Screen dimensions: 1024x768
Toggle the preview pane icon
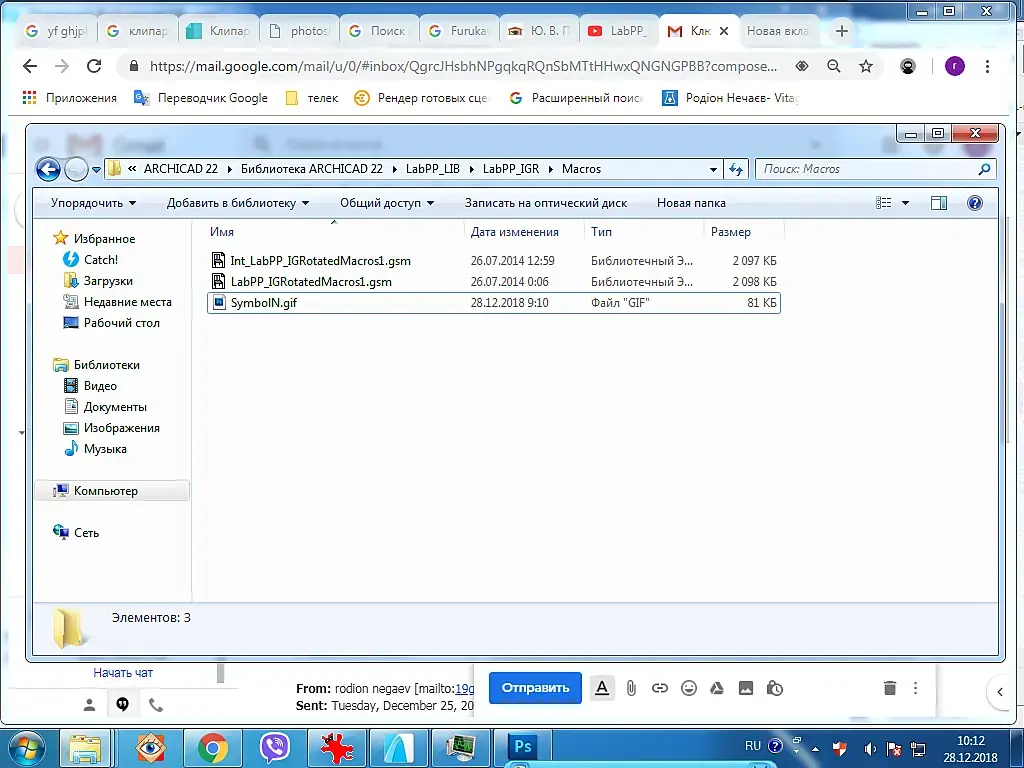click(x=938, y=203)
